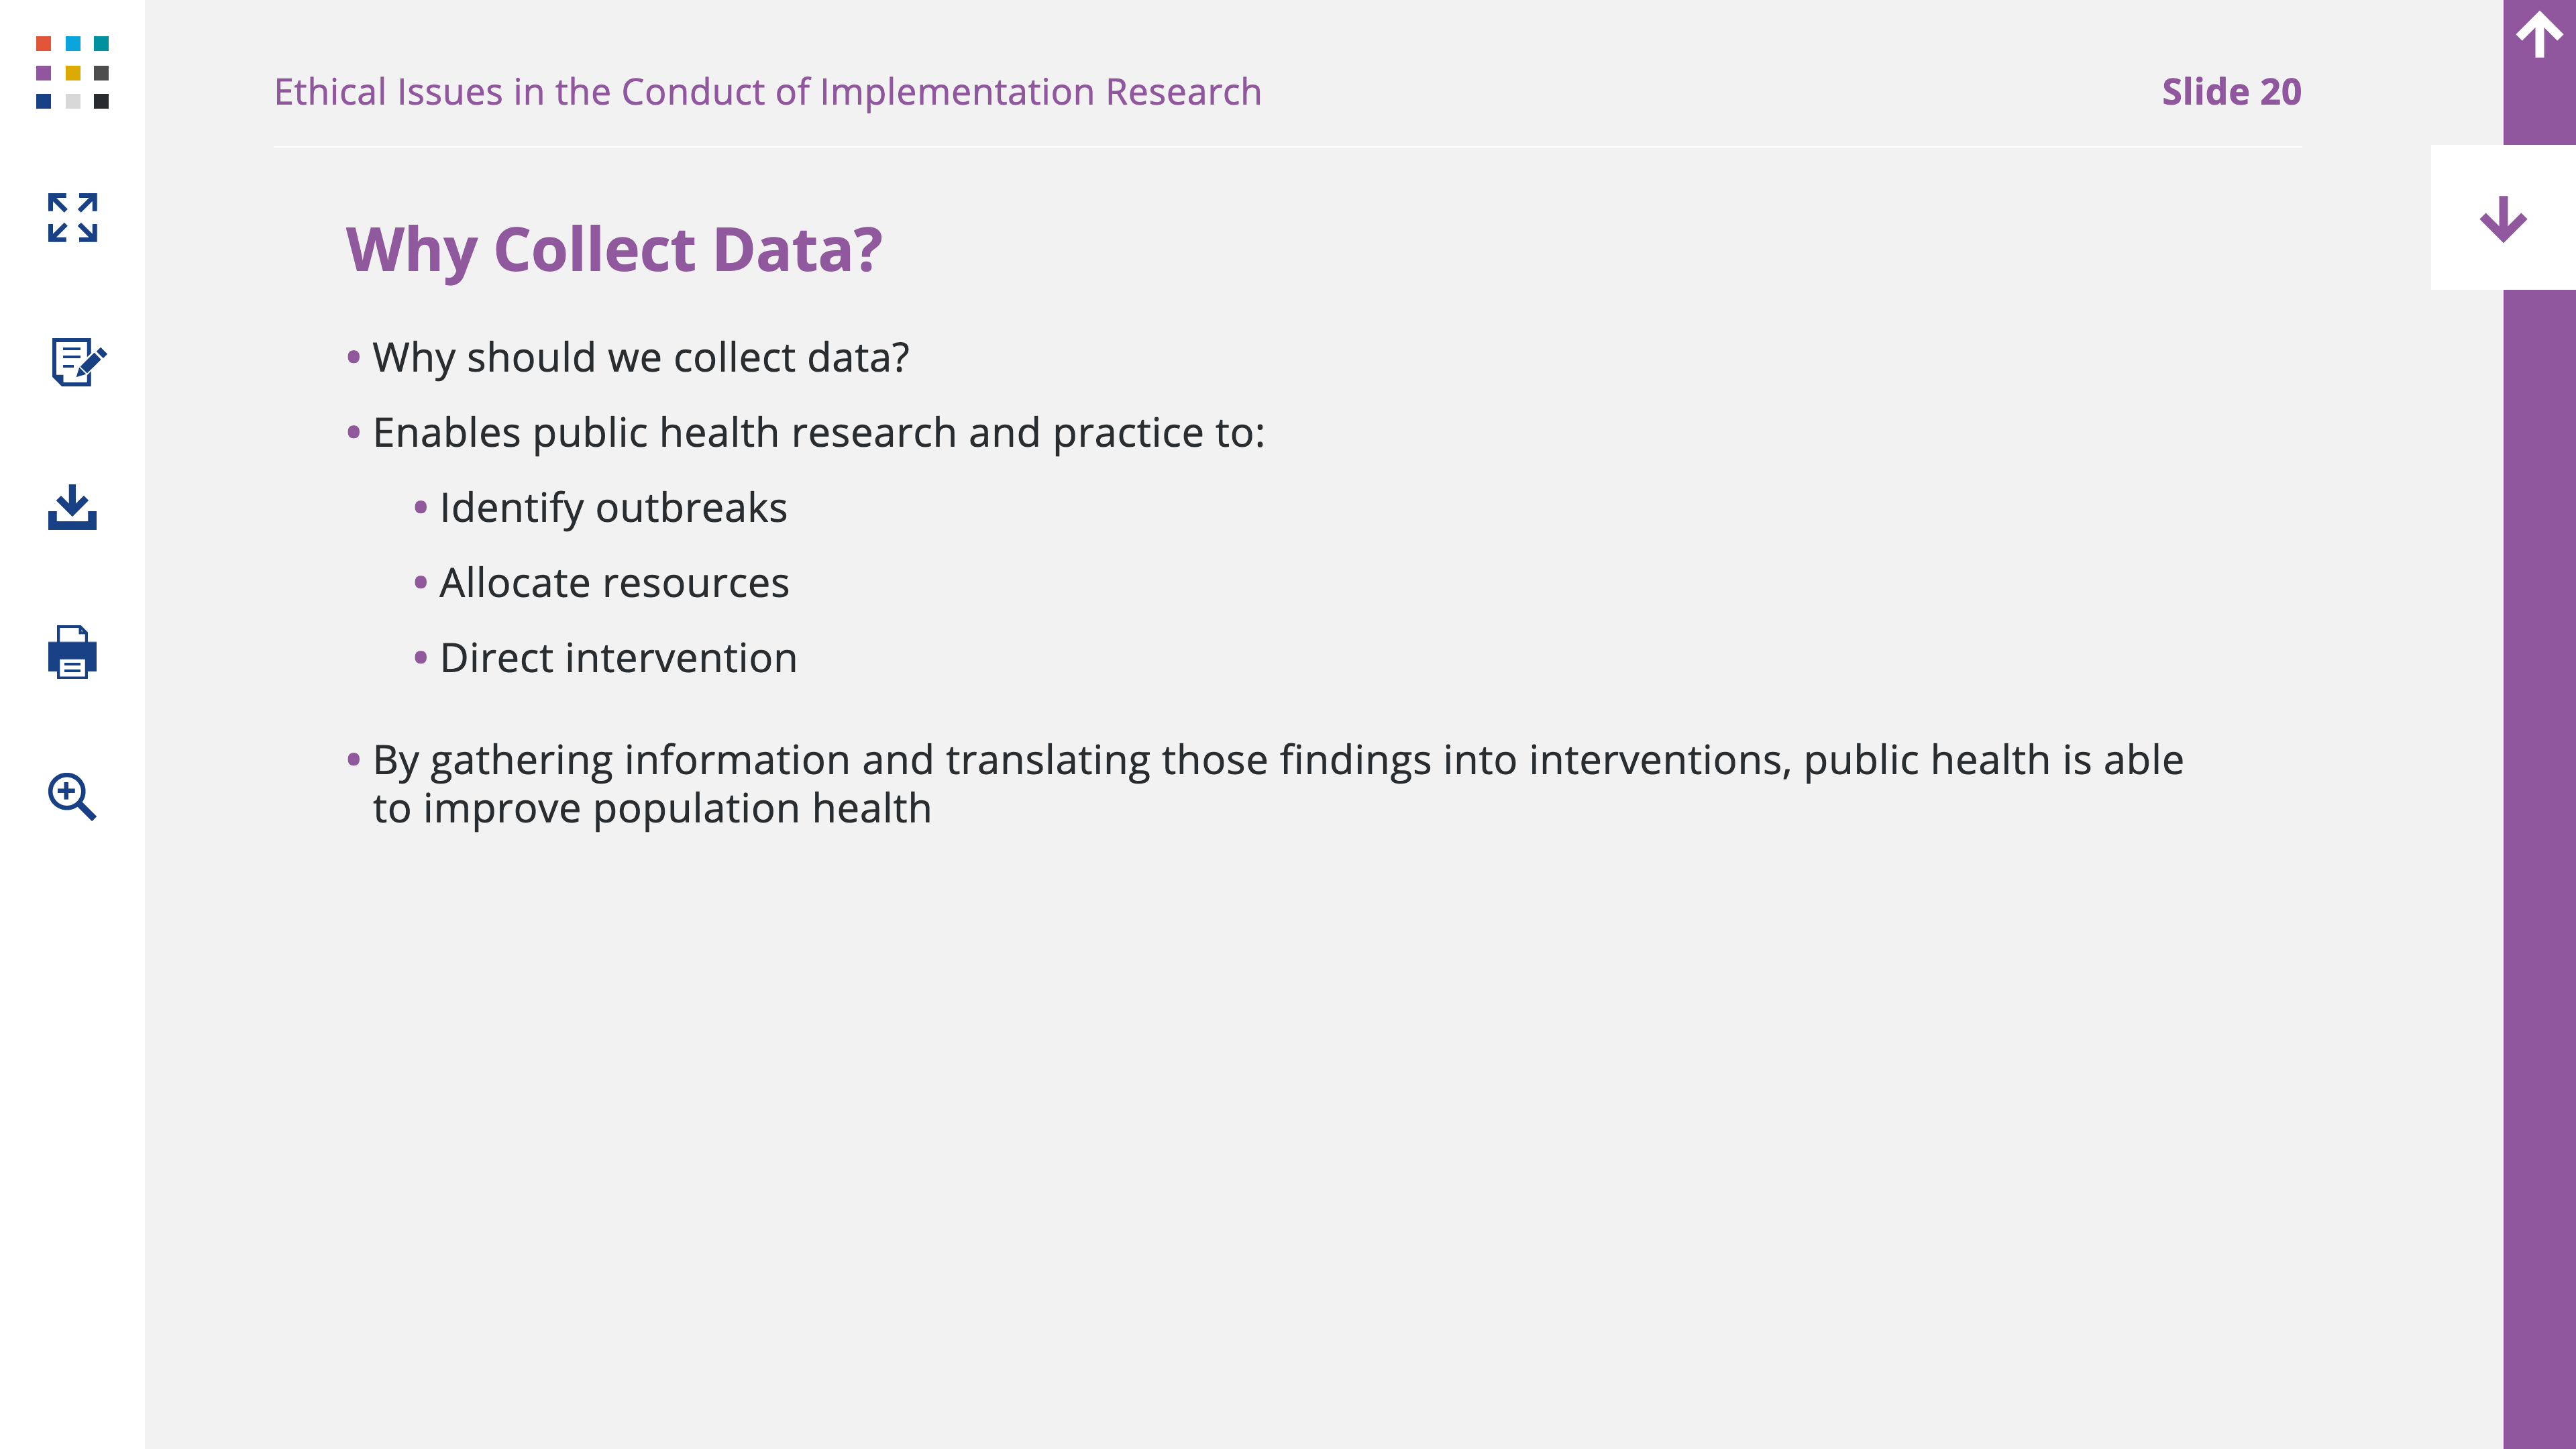Click 'Enables public health research' bullet text
The width and height of the screenshot is (2576, 1449).
[x=818, y=433]
